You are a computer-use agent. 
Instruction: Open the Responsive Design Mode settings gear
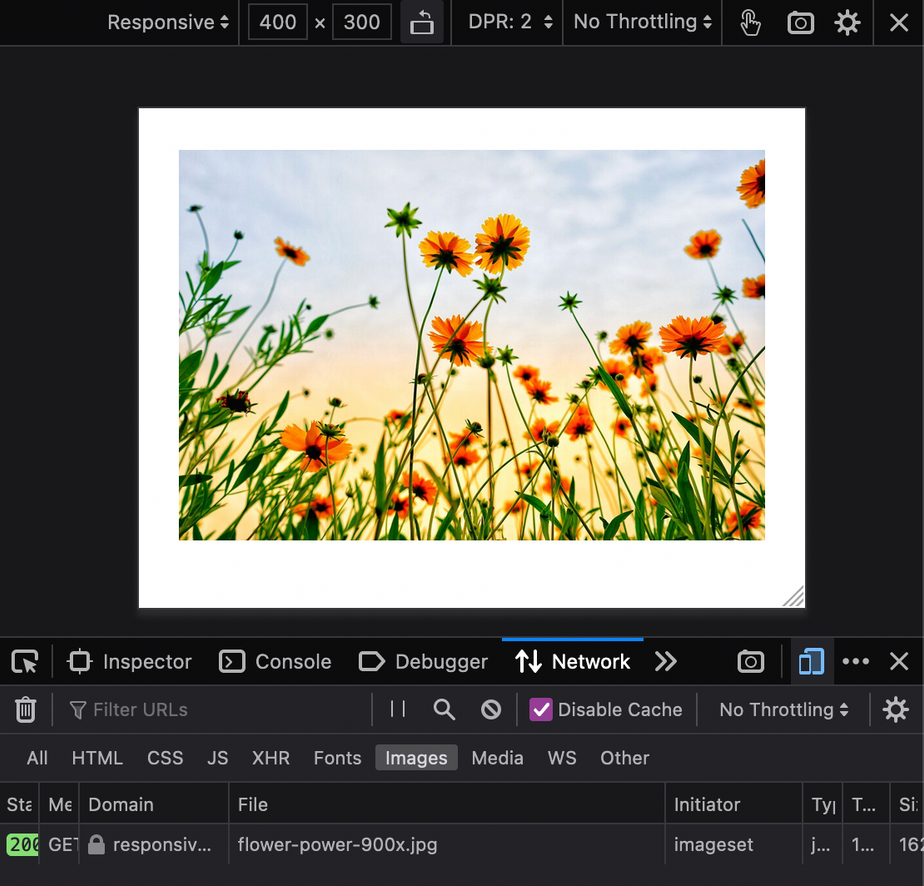[x=847, y=22]
